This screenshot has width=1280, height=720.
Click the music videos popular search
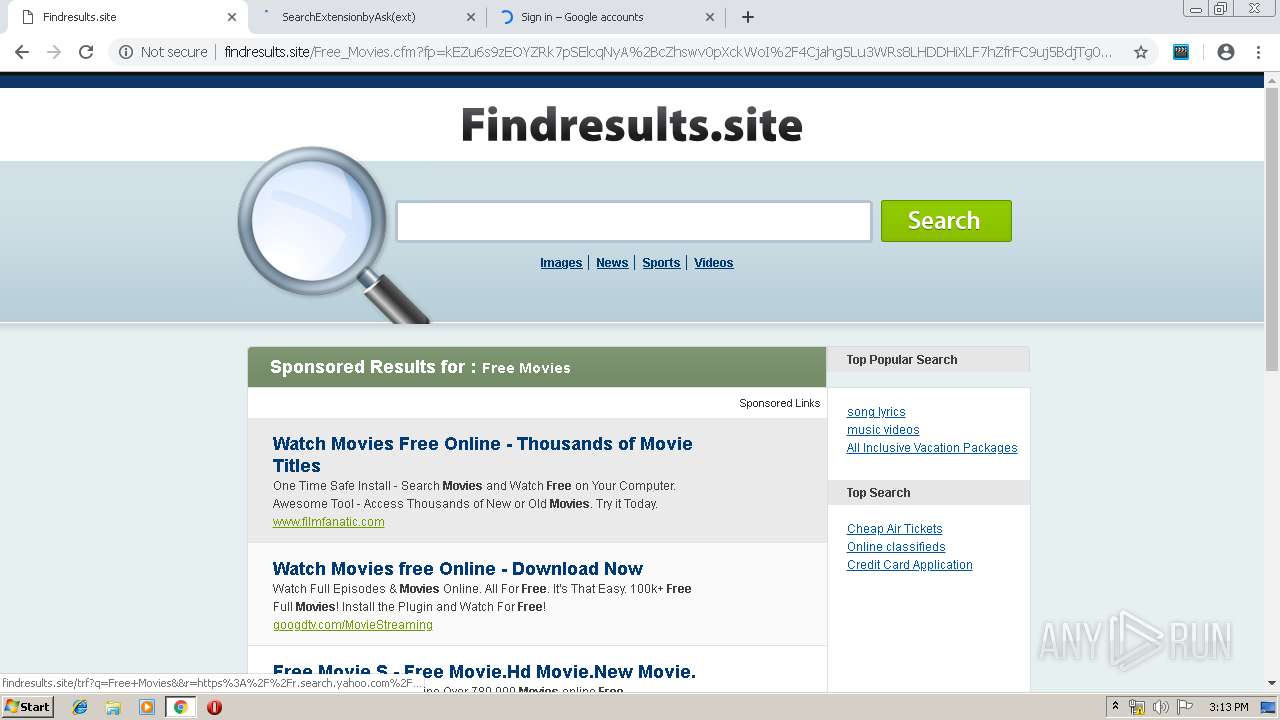[883, 430]
